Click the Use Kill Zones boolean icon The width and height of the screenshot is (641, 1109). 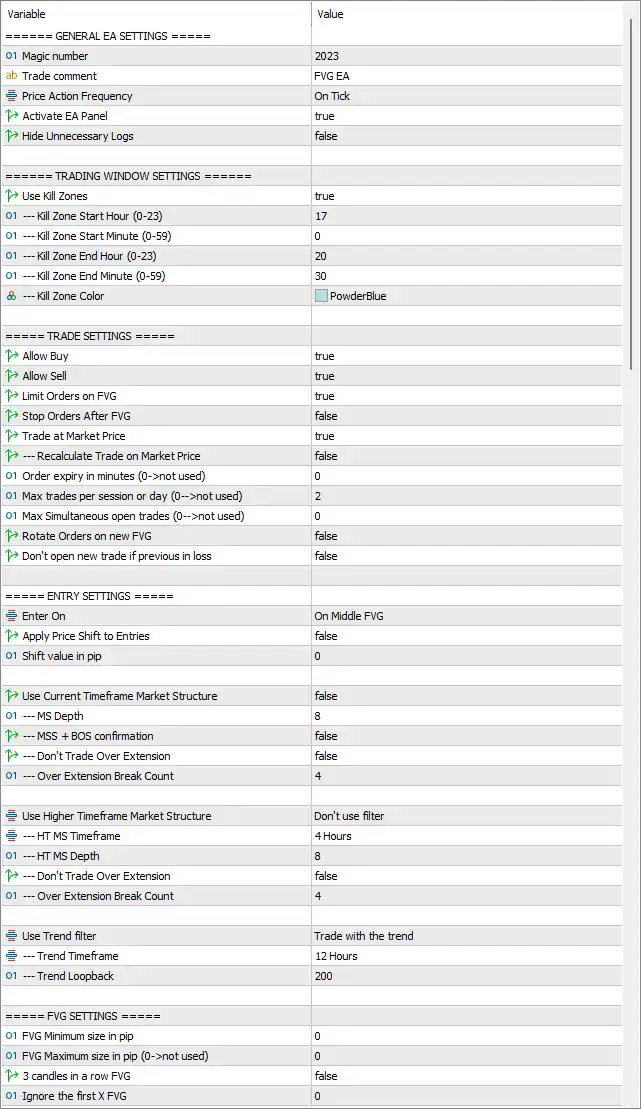click(11, 196)
